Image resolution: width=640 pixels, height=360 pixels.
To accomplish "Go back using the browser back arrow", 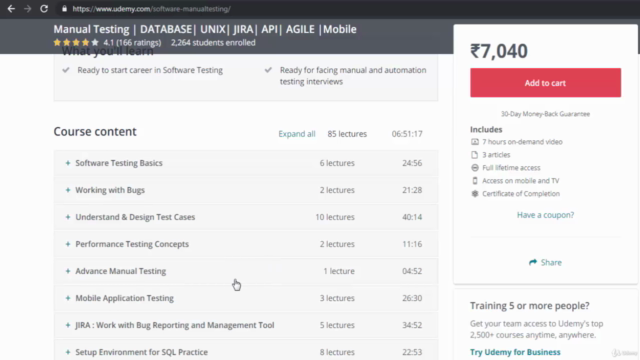I will (11, 9).
